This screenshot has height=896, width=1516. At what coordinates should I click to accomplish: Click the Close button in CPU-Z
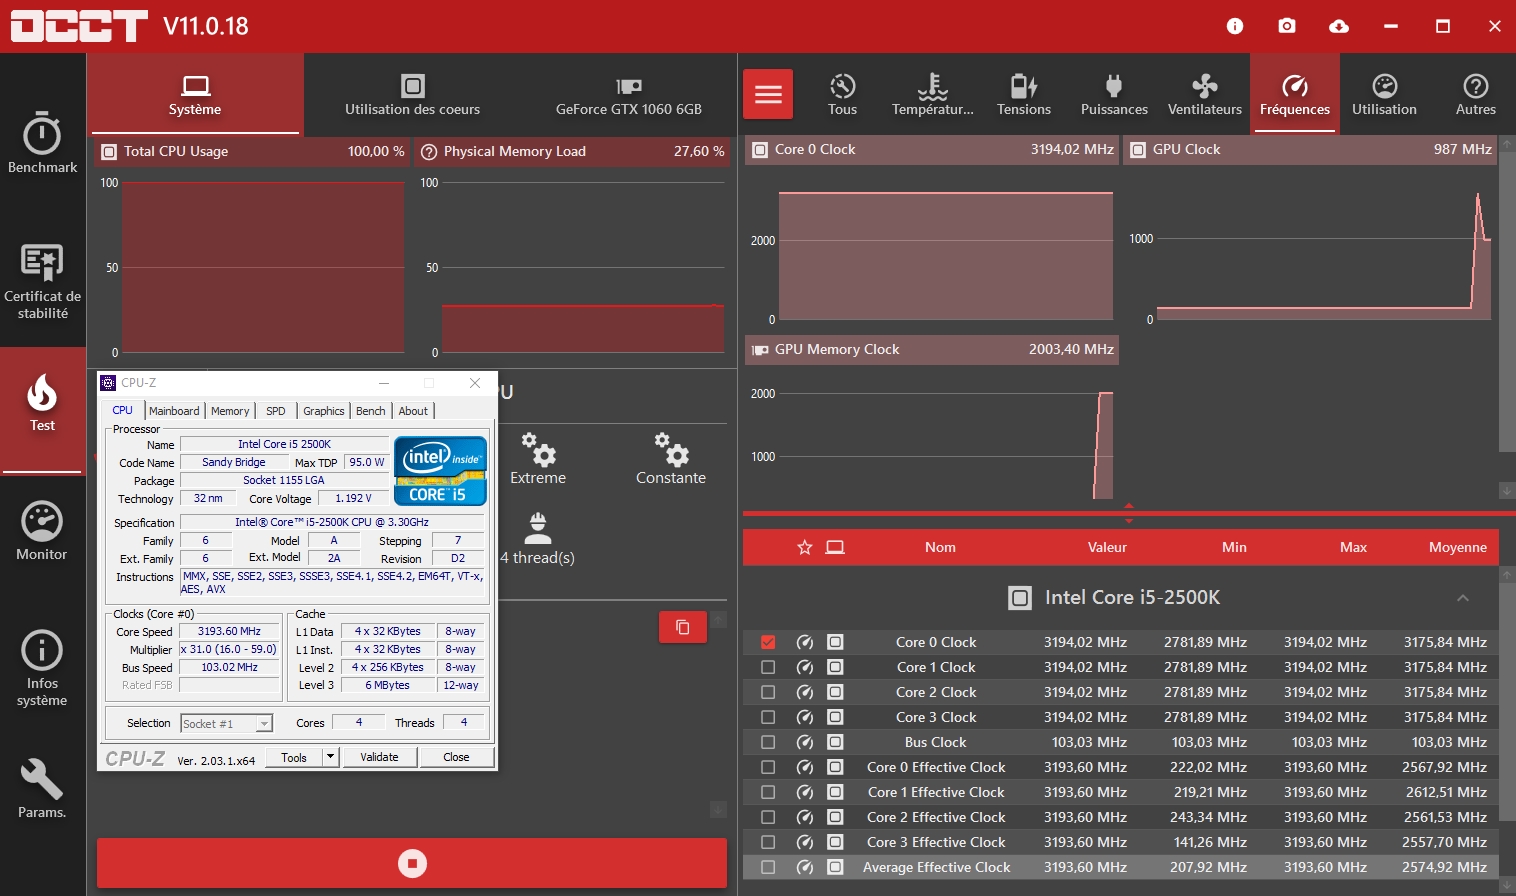[x=456, y=757]
